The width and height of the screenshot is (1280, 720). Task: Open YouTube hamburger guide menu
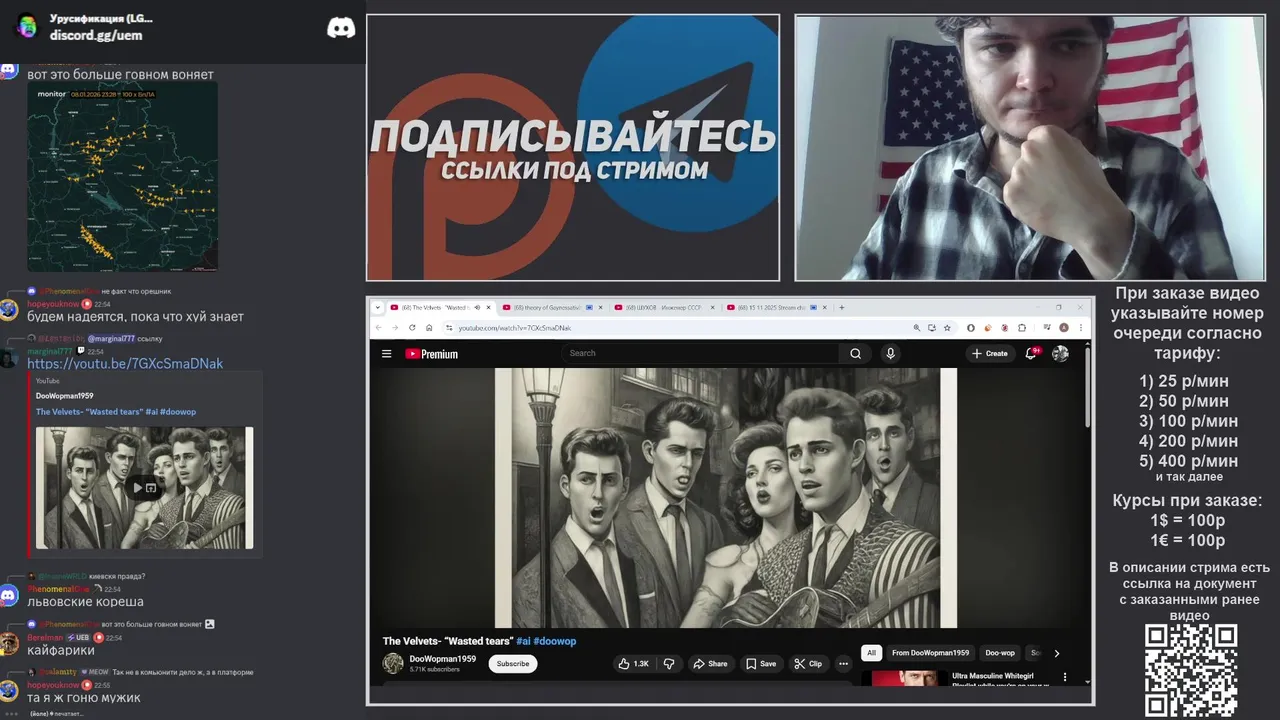click(386, 353)
